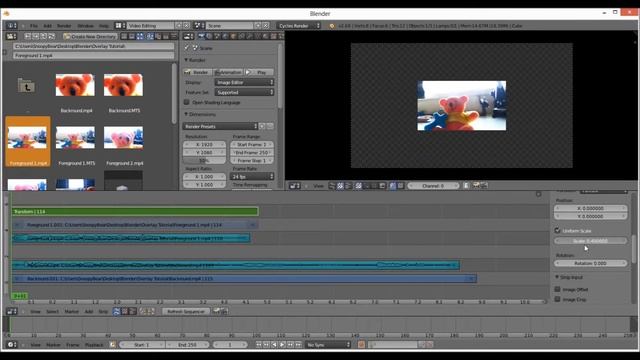Click the Rotation 0.000 field

590,263
